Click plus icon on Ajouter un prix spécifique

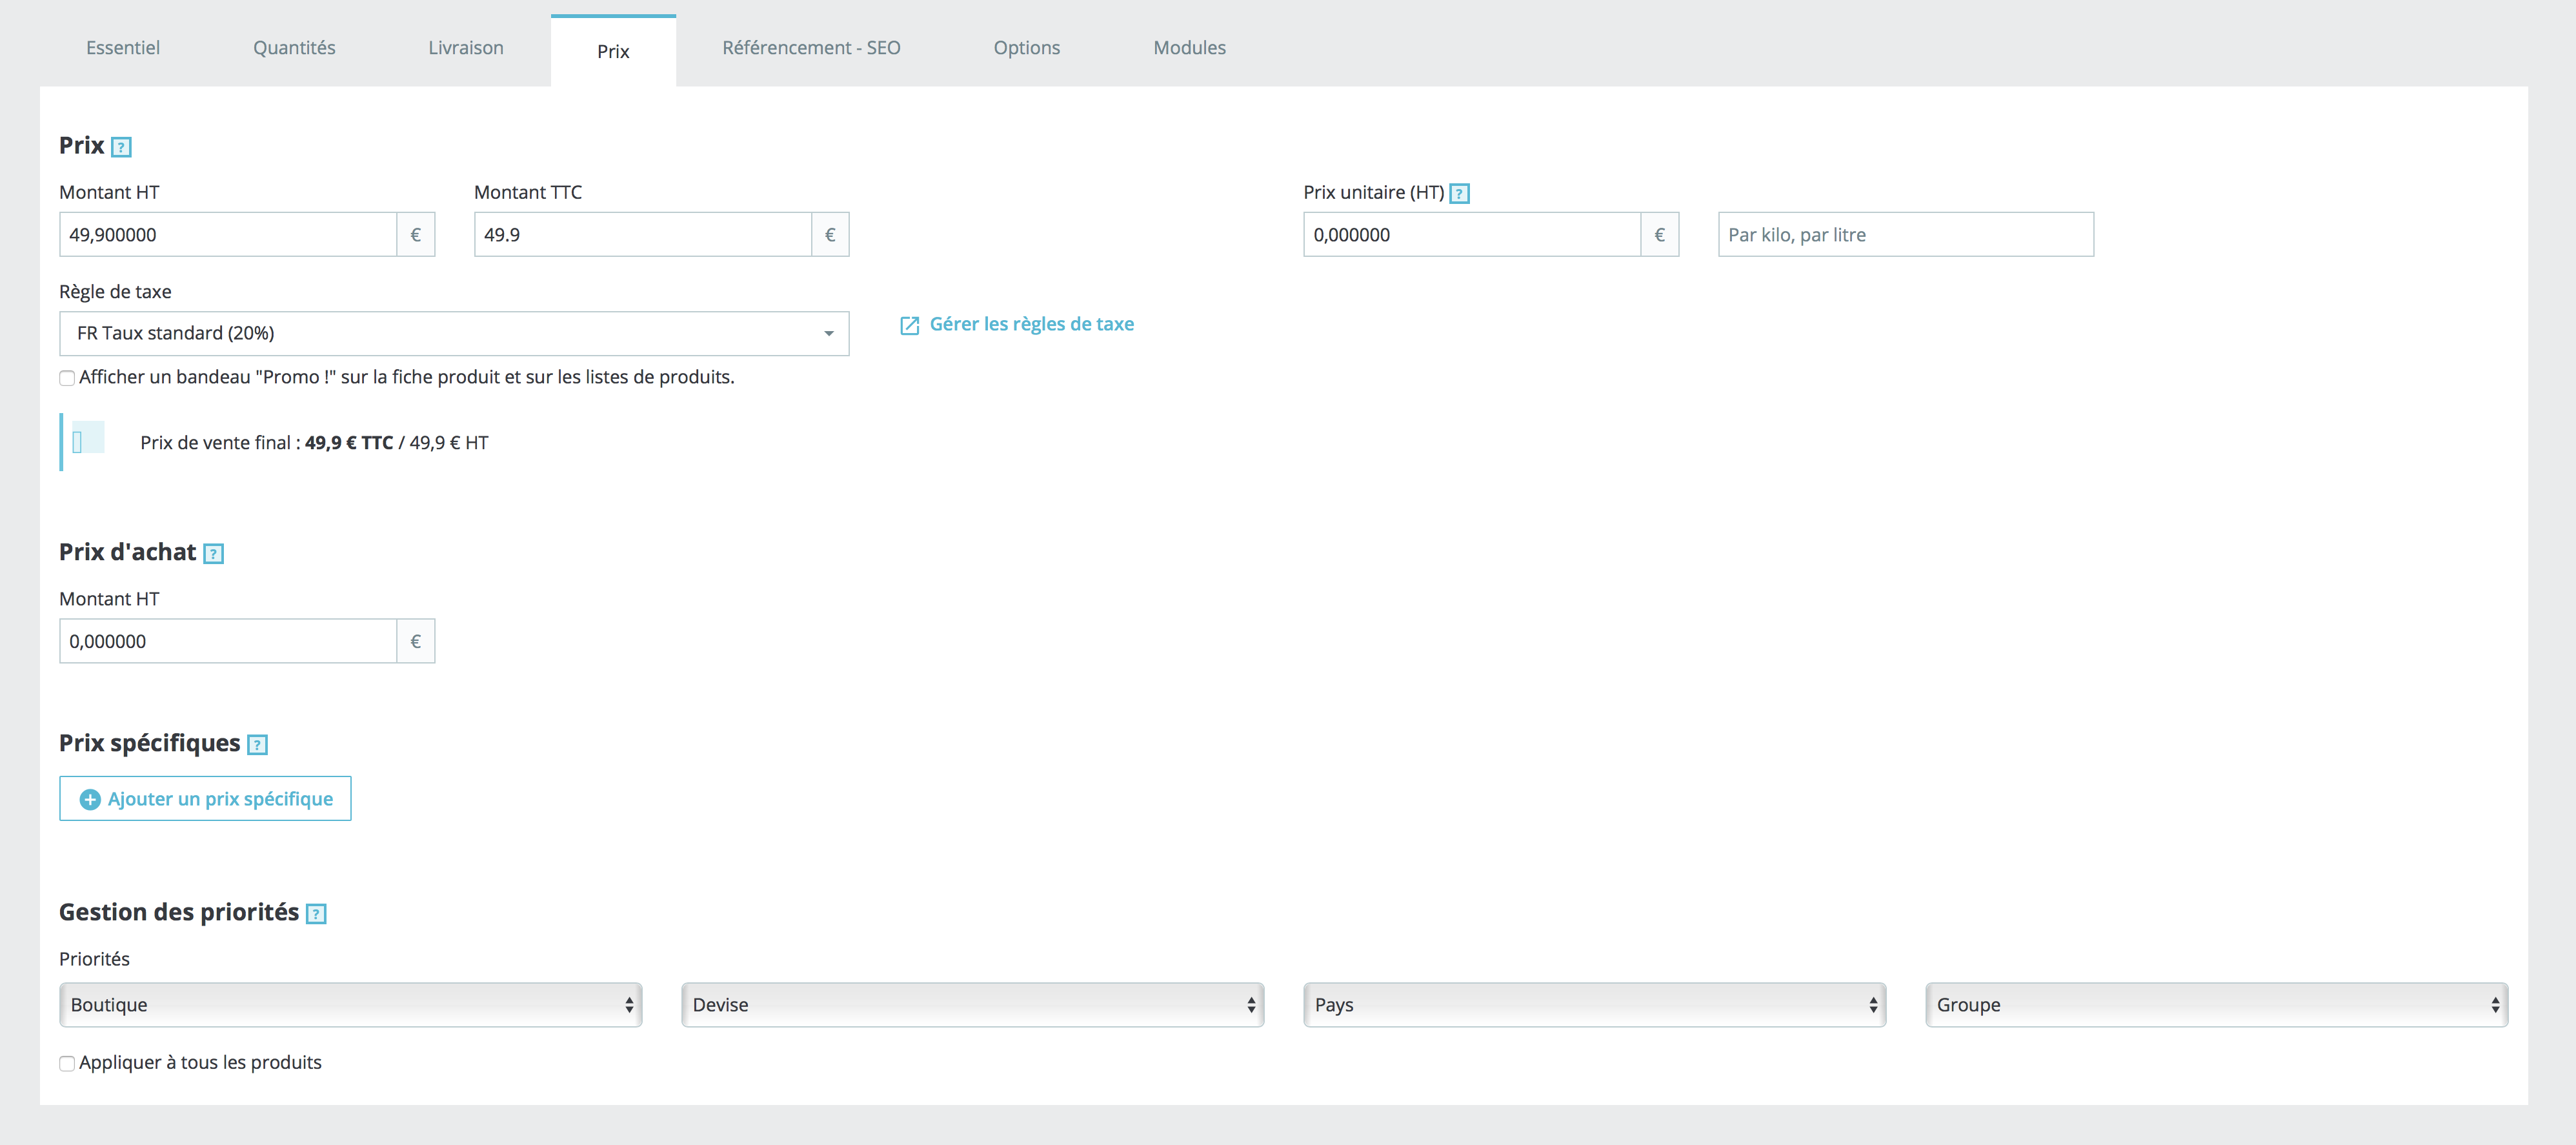point(90,799)
